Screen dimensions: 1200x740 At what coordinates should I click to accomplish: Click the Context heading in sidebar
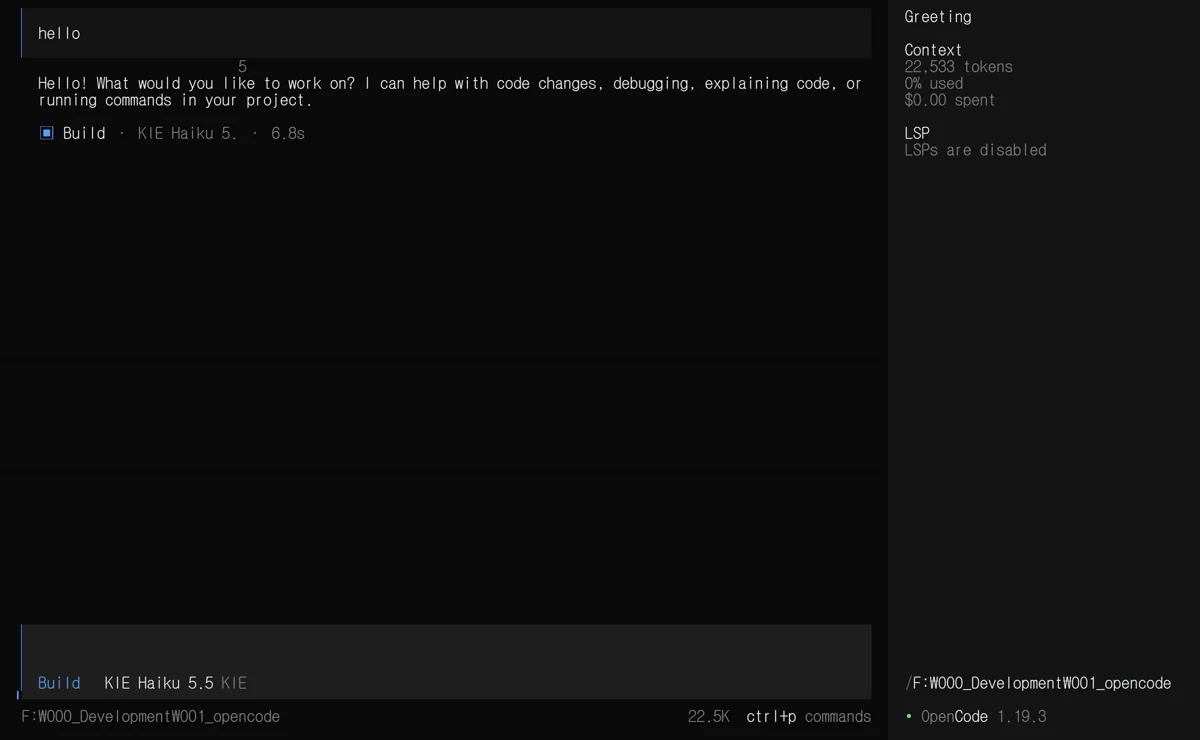[933, 50]
